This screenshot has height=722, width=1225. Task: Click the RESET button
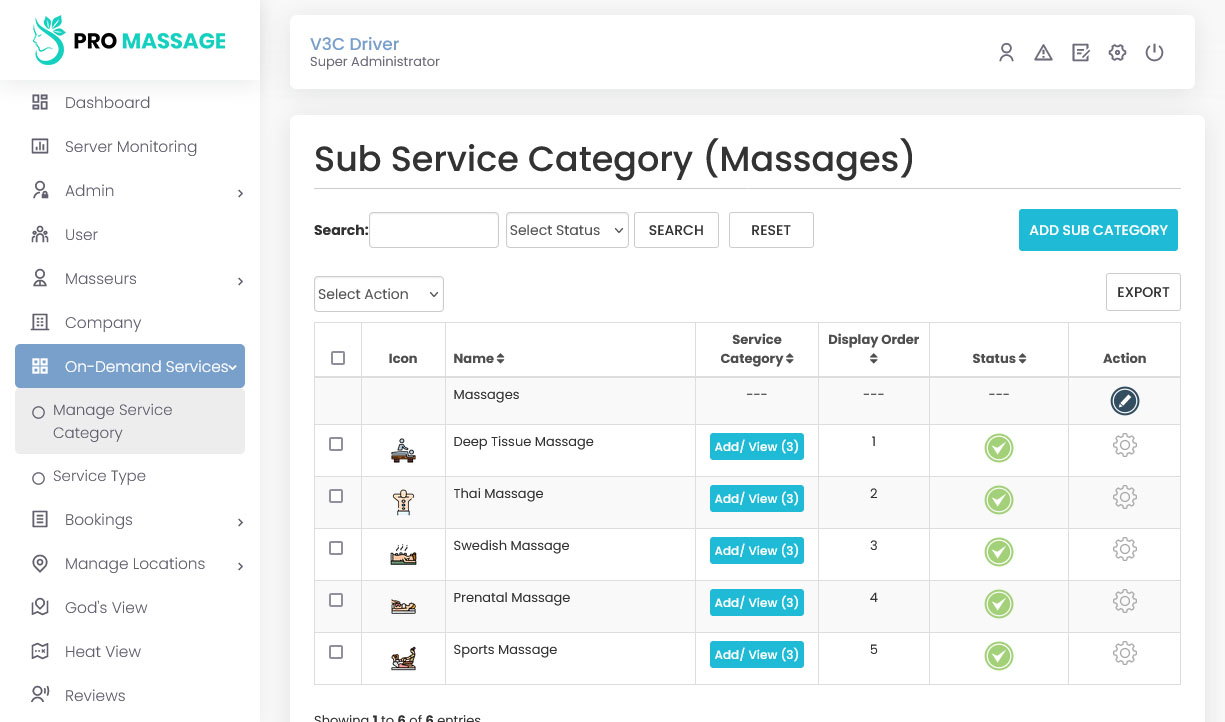[771, 230]
